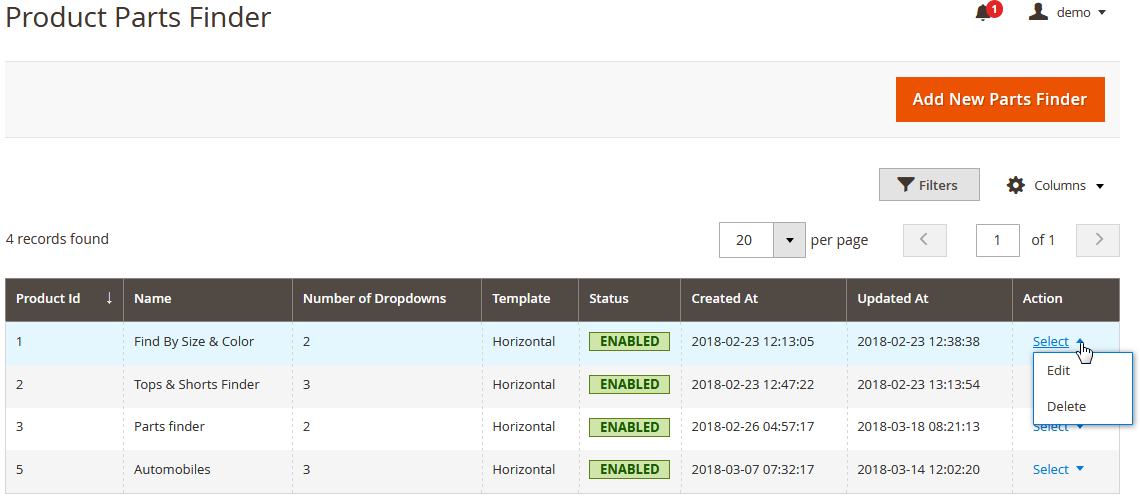
Task: Open the Filters funnel button
Action: click(x=928, y=185)
